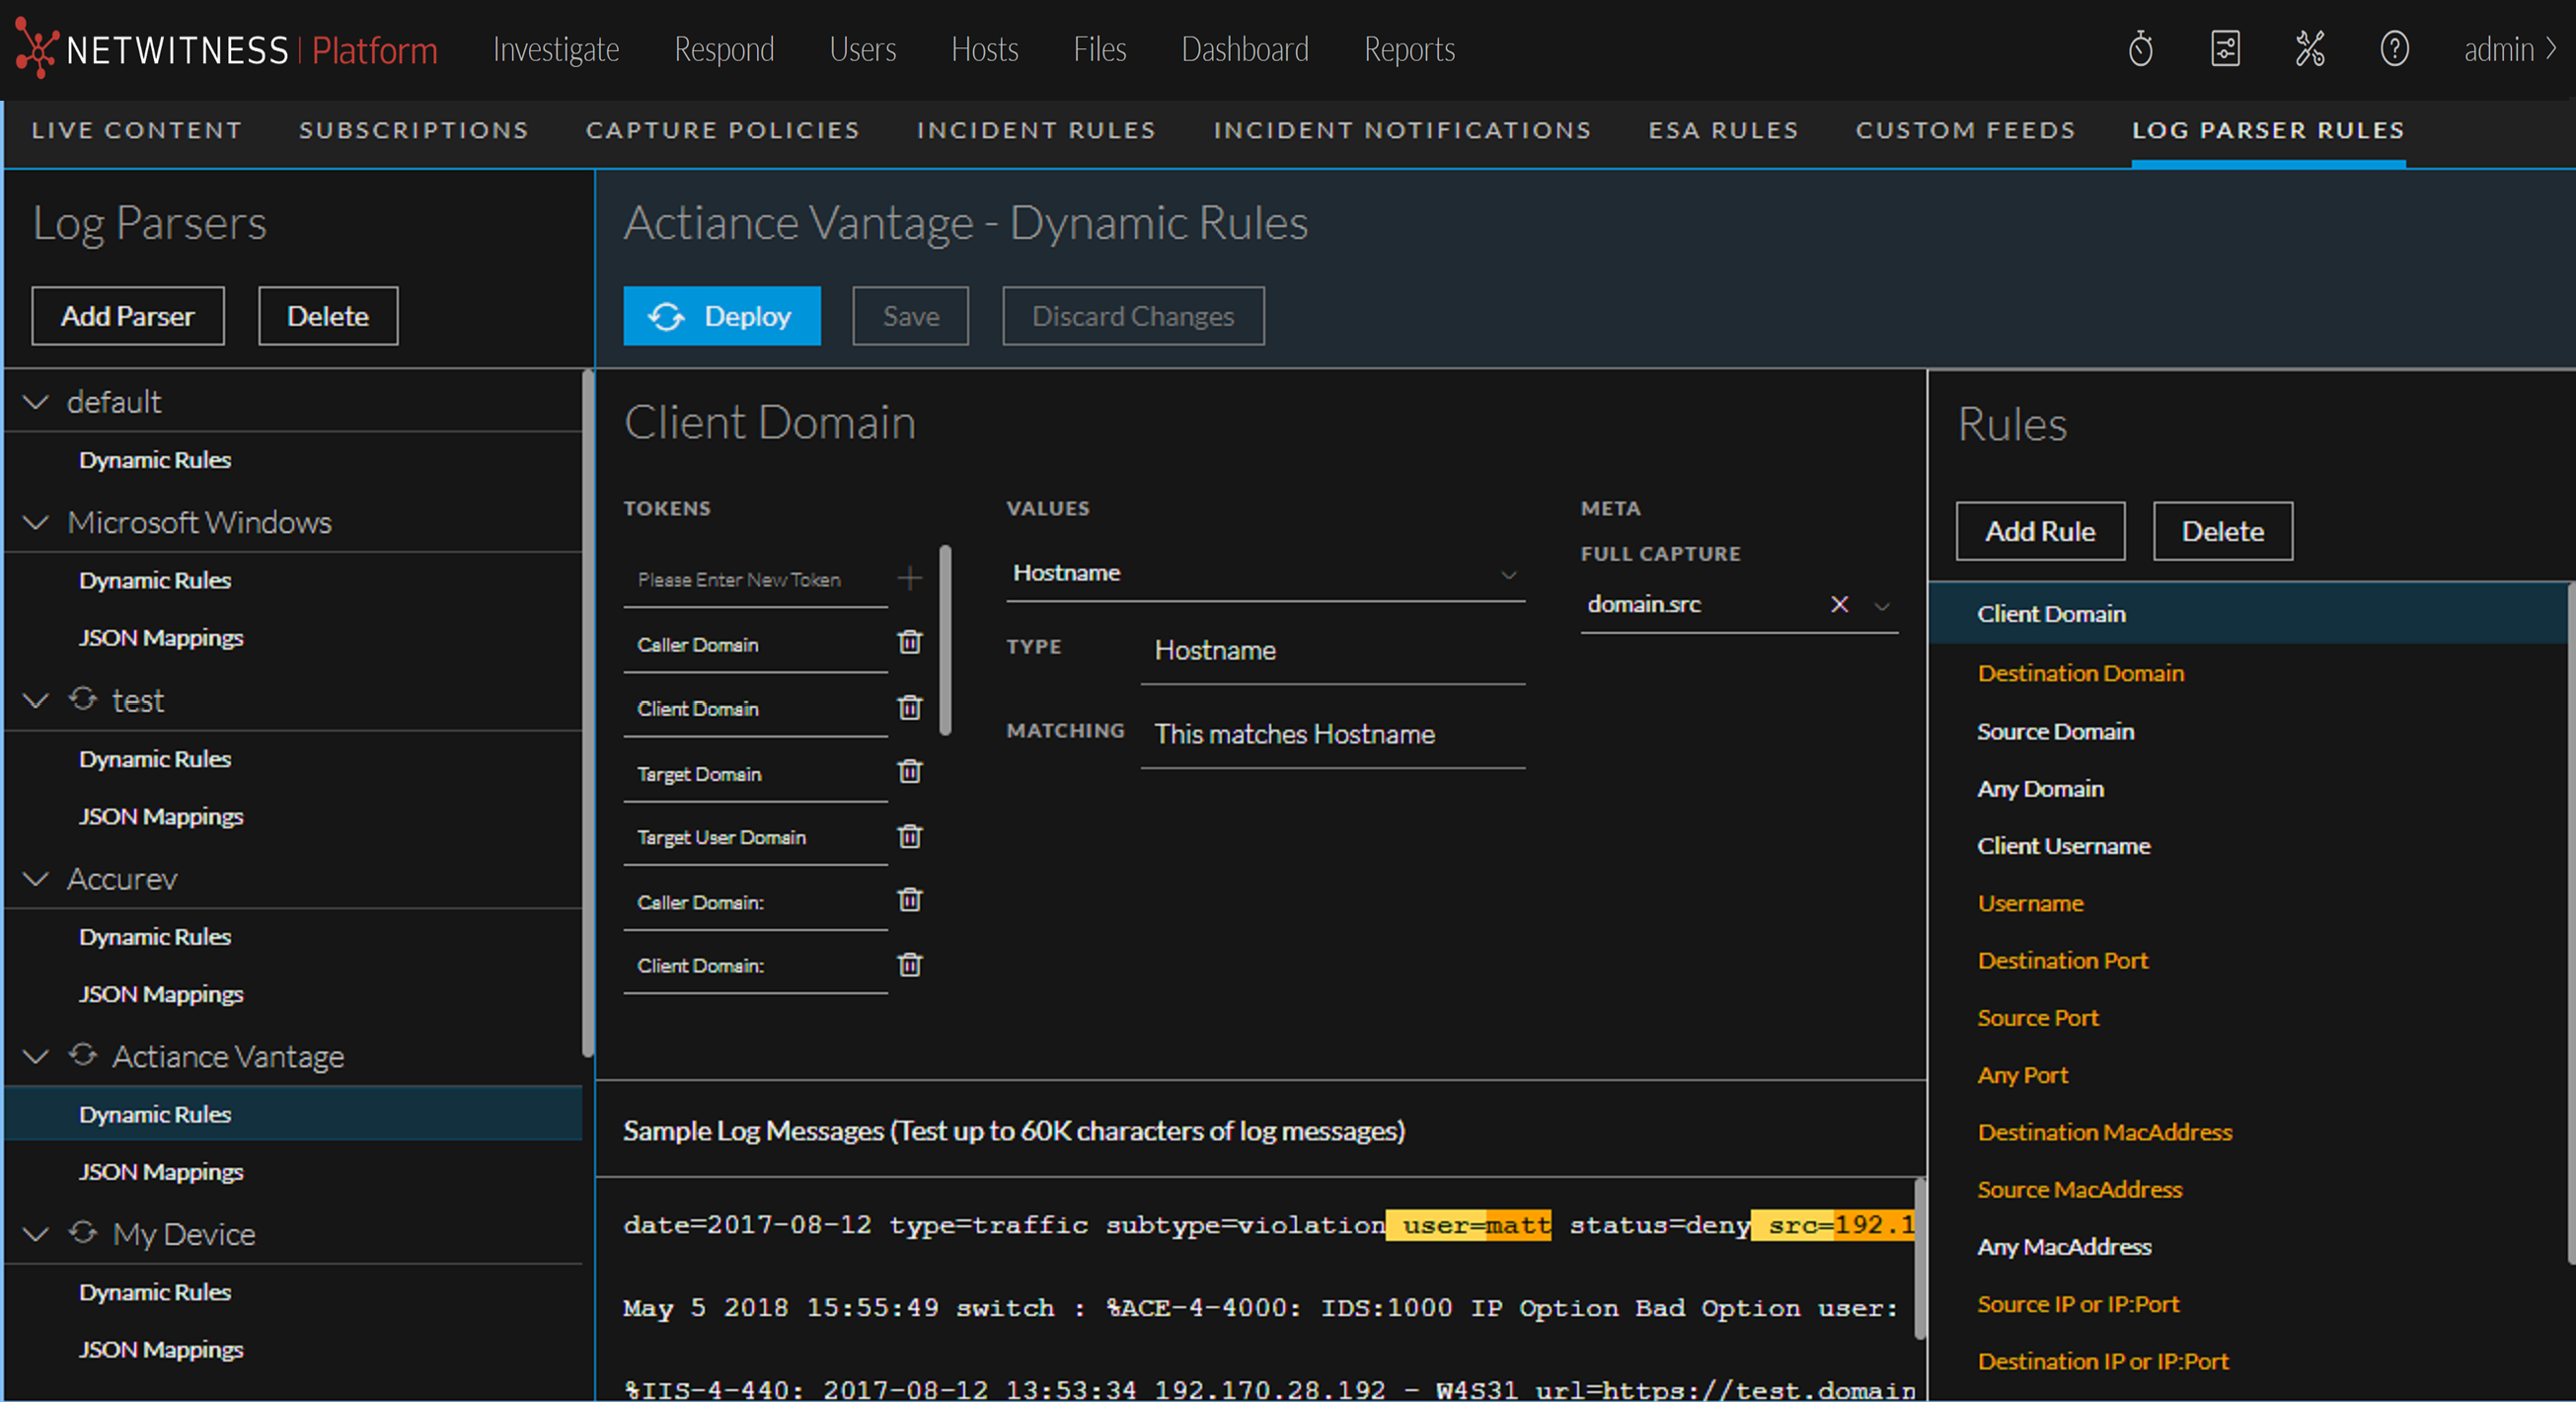This screenshot has height=1402, width=2576.
Task: Open the tools wrench icon in header
Action: [x=2310, y=48]
